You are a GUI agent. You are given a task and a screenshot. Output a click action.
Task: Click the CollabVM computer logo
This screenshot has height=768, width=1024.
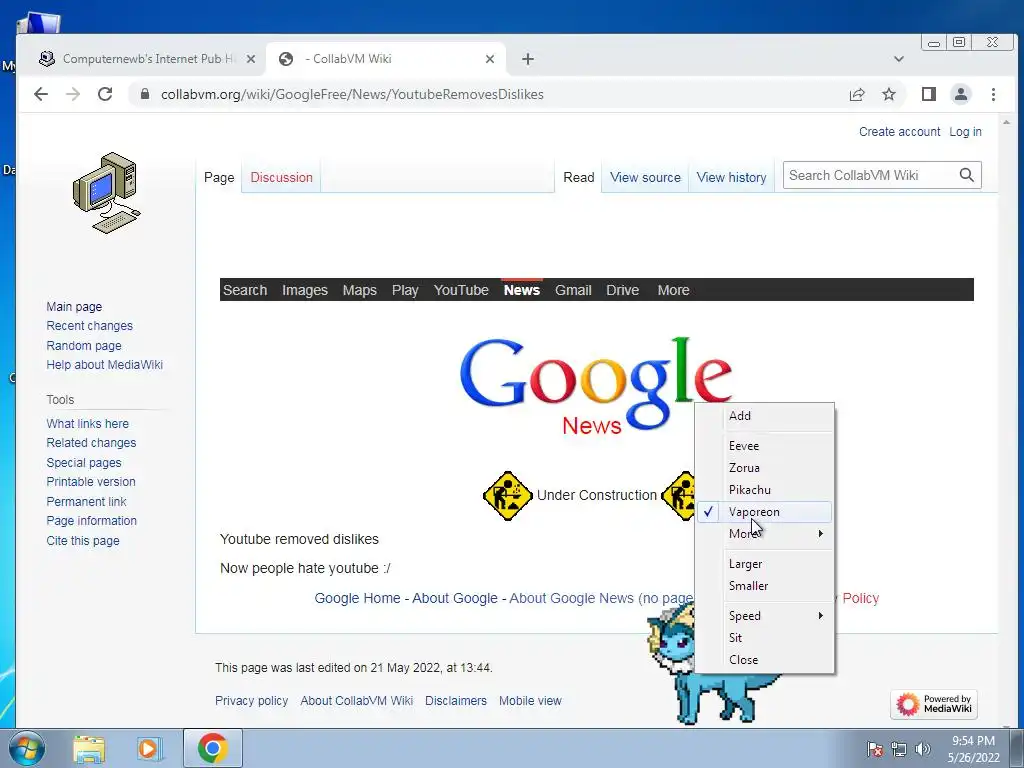(106, 193)
